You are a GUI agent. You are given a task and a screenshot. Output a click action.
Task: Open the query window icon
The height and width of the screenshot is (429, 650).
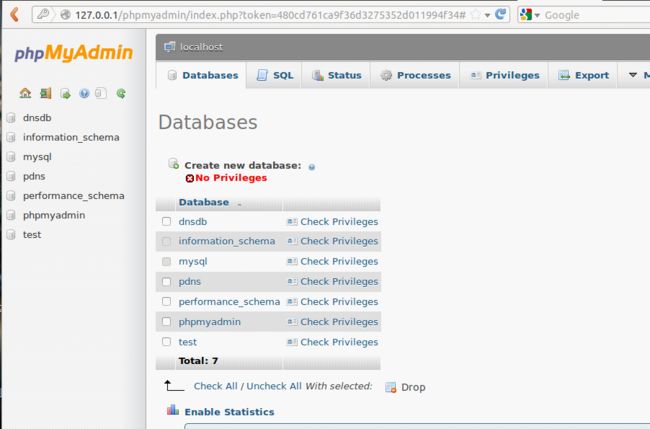pos(65,94)
